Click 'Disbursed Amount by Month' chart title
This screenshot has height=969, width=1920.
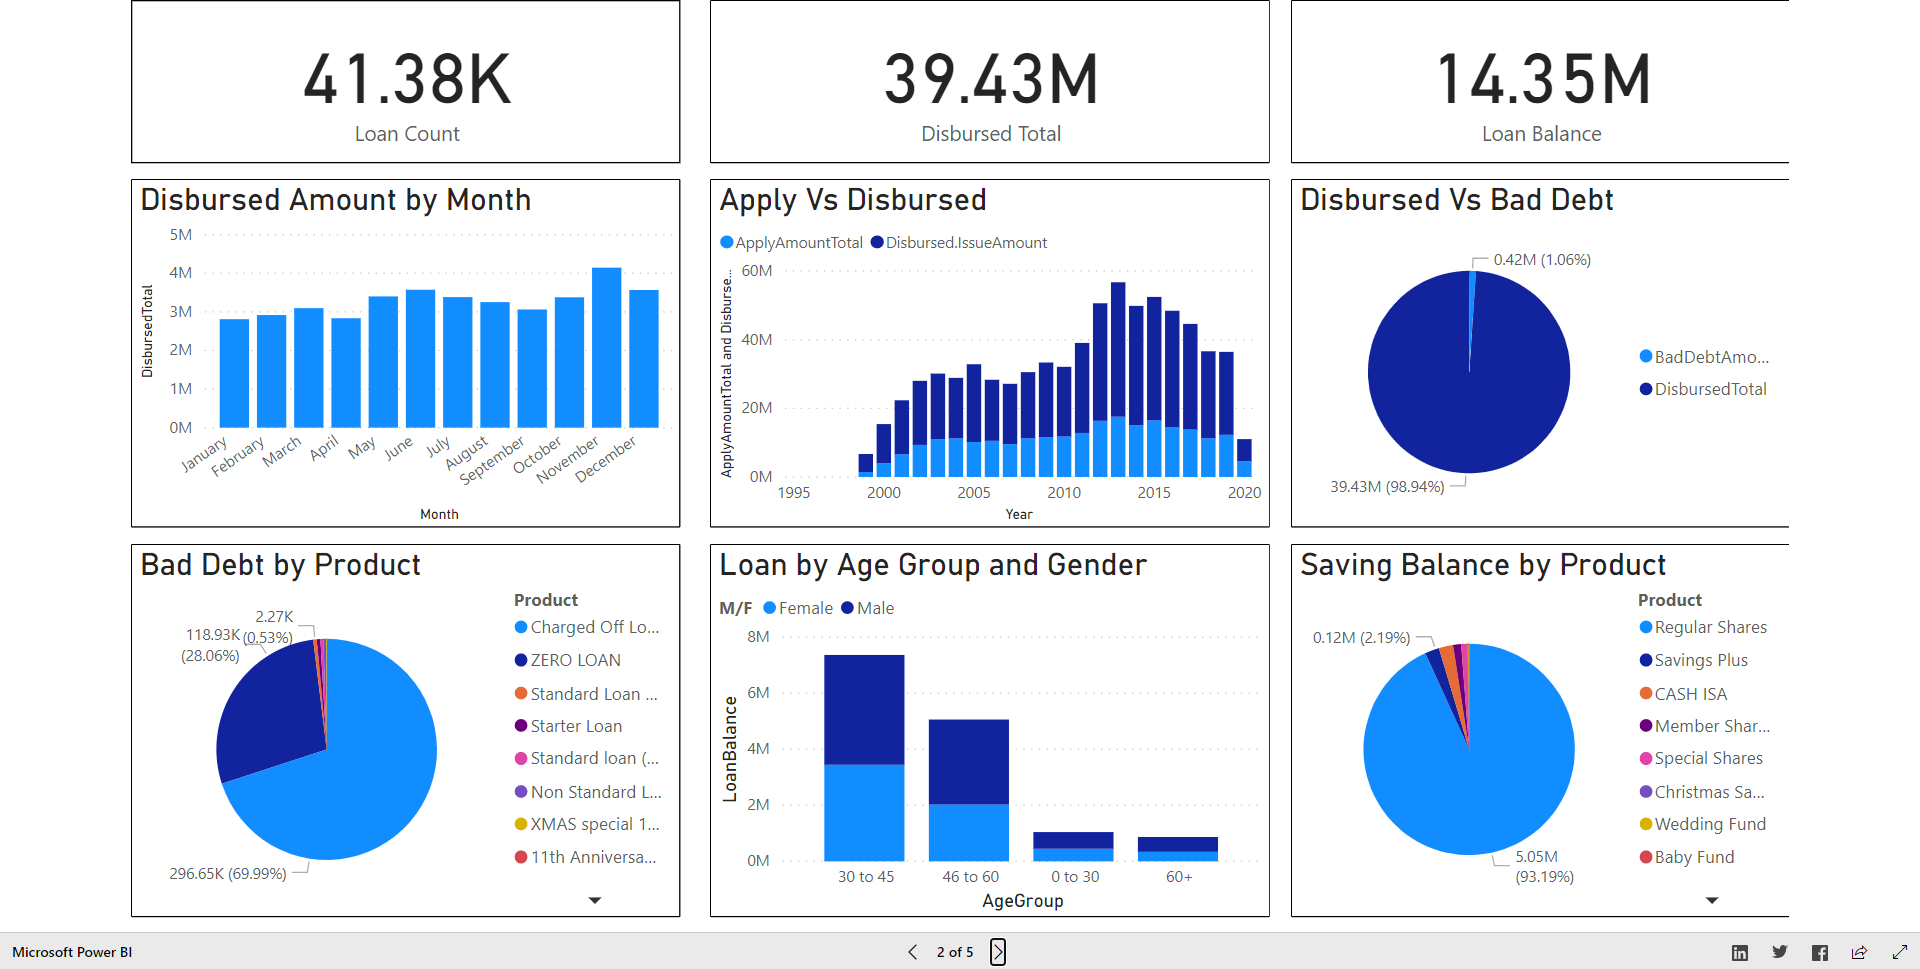tap(336, 200)
